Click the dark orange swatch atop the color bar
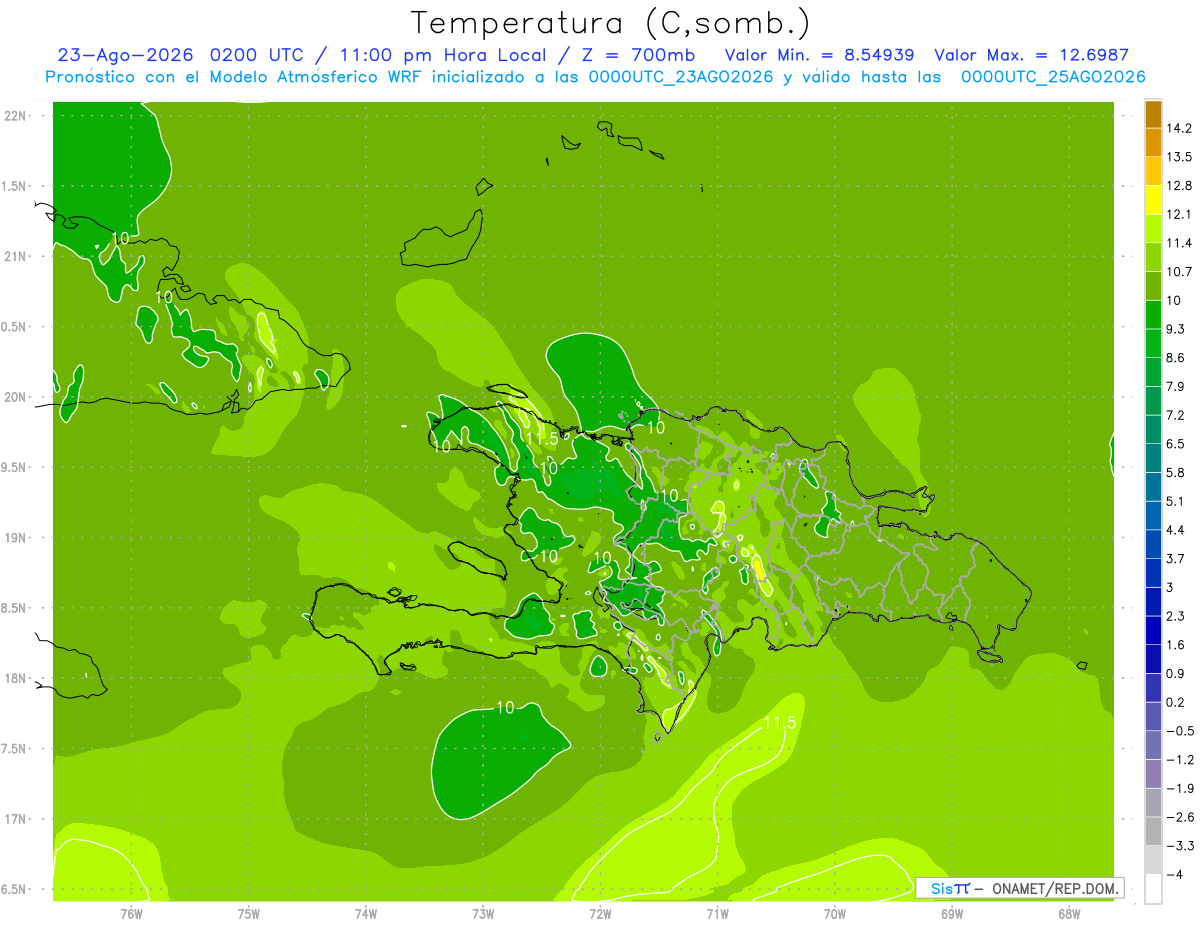Screen dimensions: 1200x927 [1153, 114]
